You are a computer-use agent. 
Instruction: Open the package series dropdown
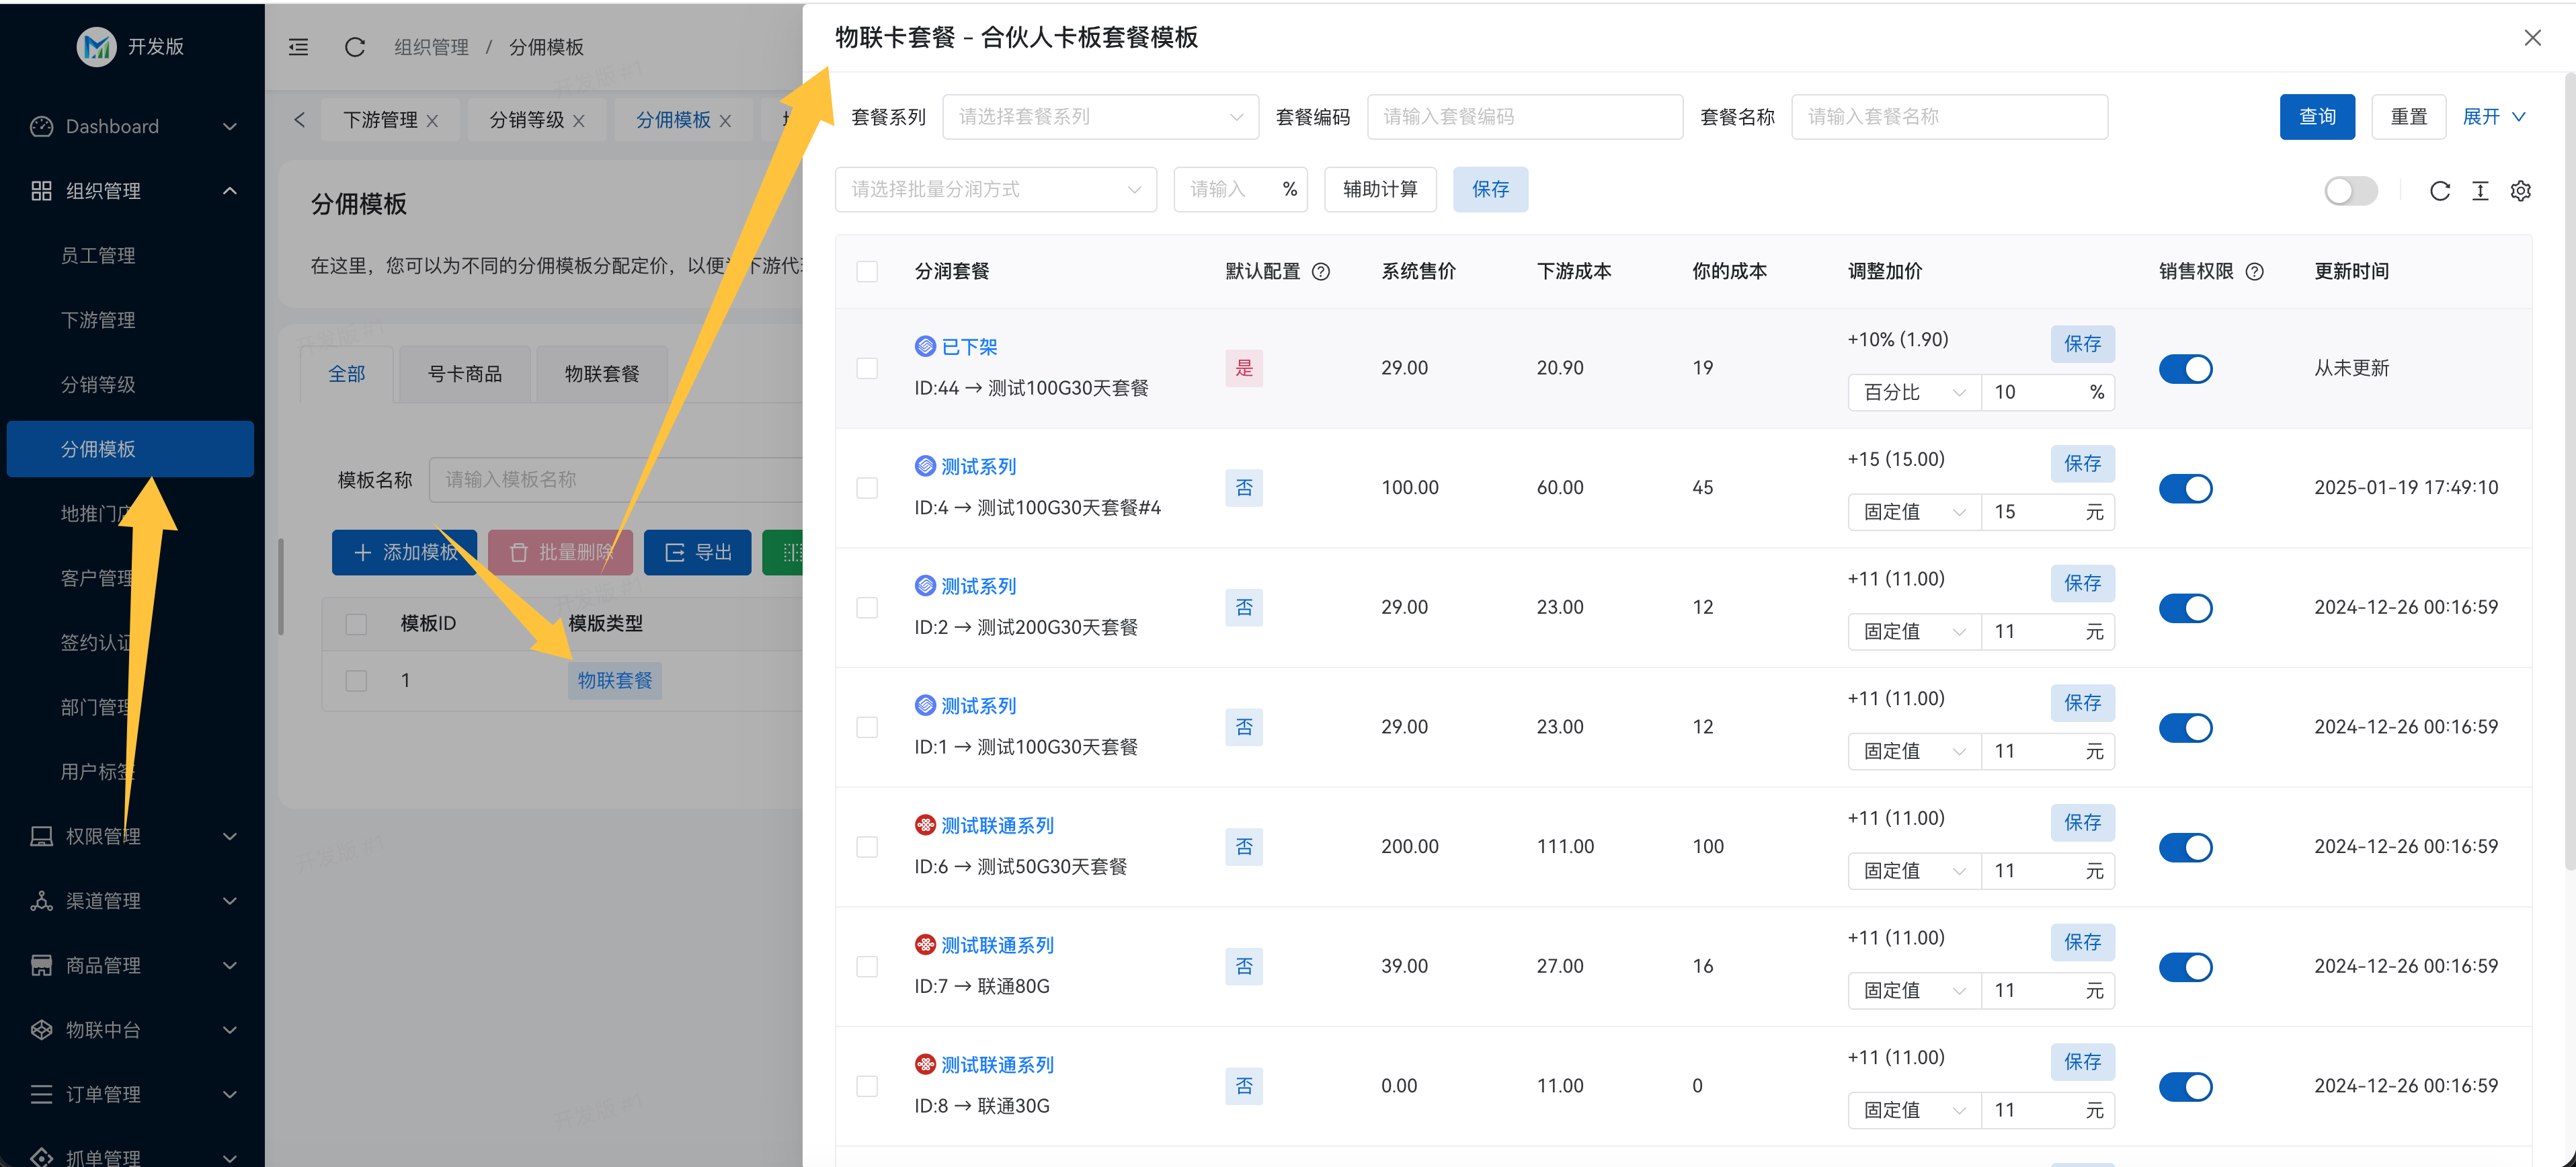pos(1100,117)
